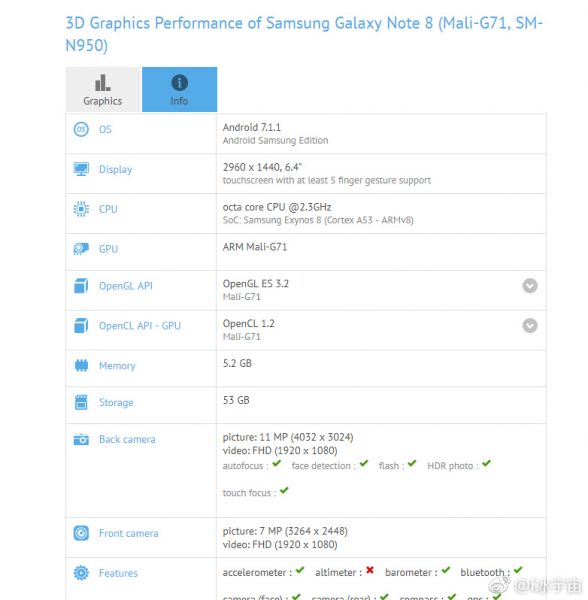Click the Display monitor icon
The width and height of the screenshot is (588, 600).
(81, 169)
